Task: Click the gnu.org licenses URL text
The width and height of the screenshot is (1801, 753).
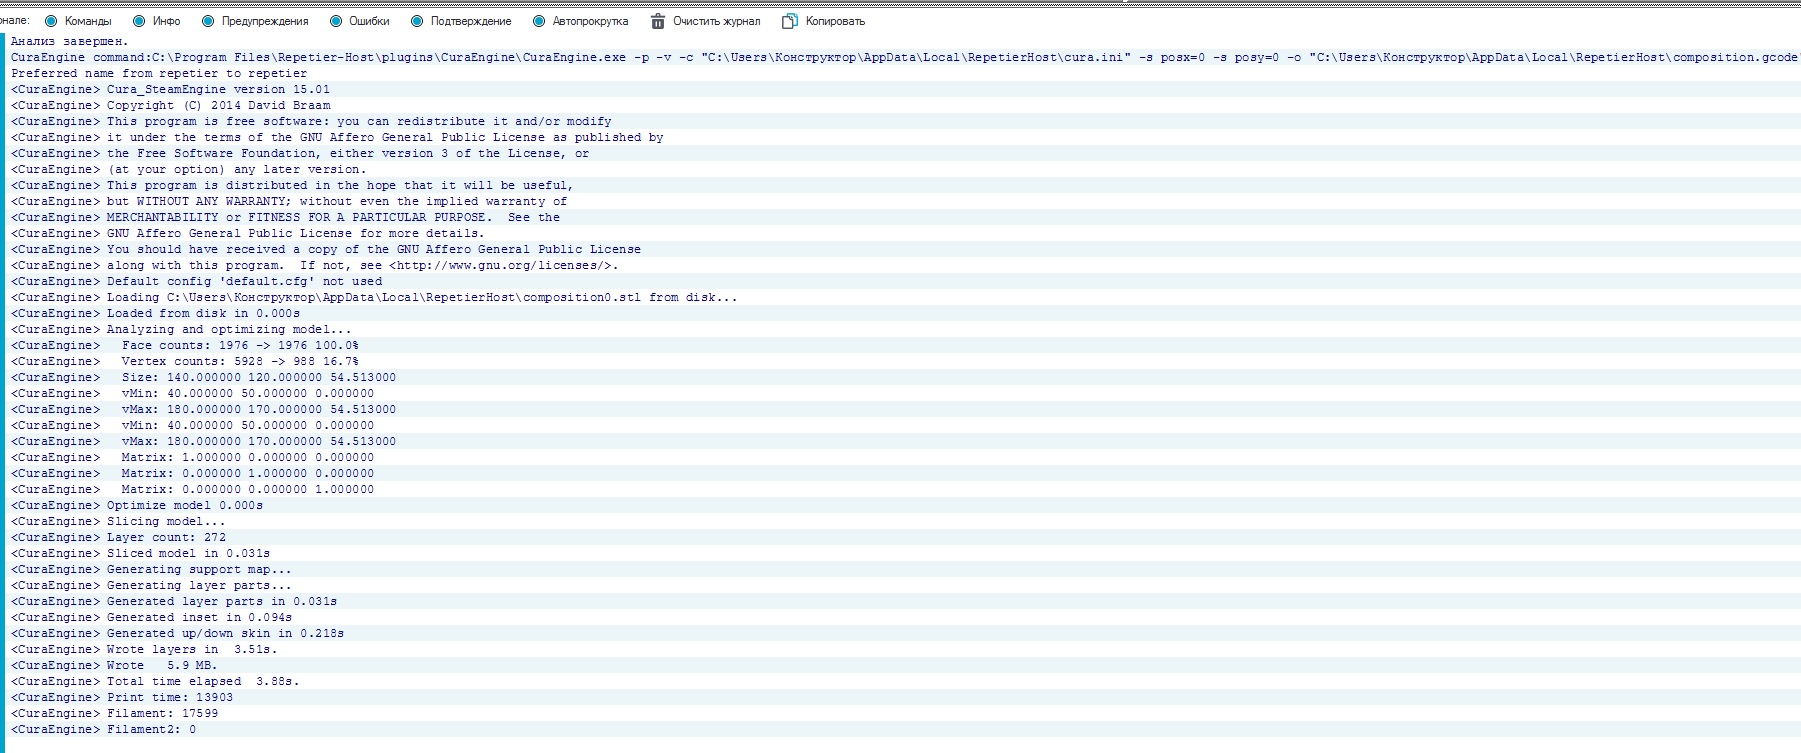Action: tap(503, 266)
